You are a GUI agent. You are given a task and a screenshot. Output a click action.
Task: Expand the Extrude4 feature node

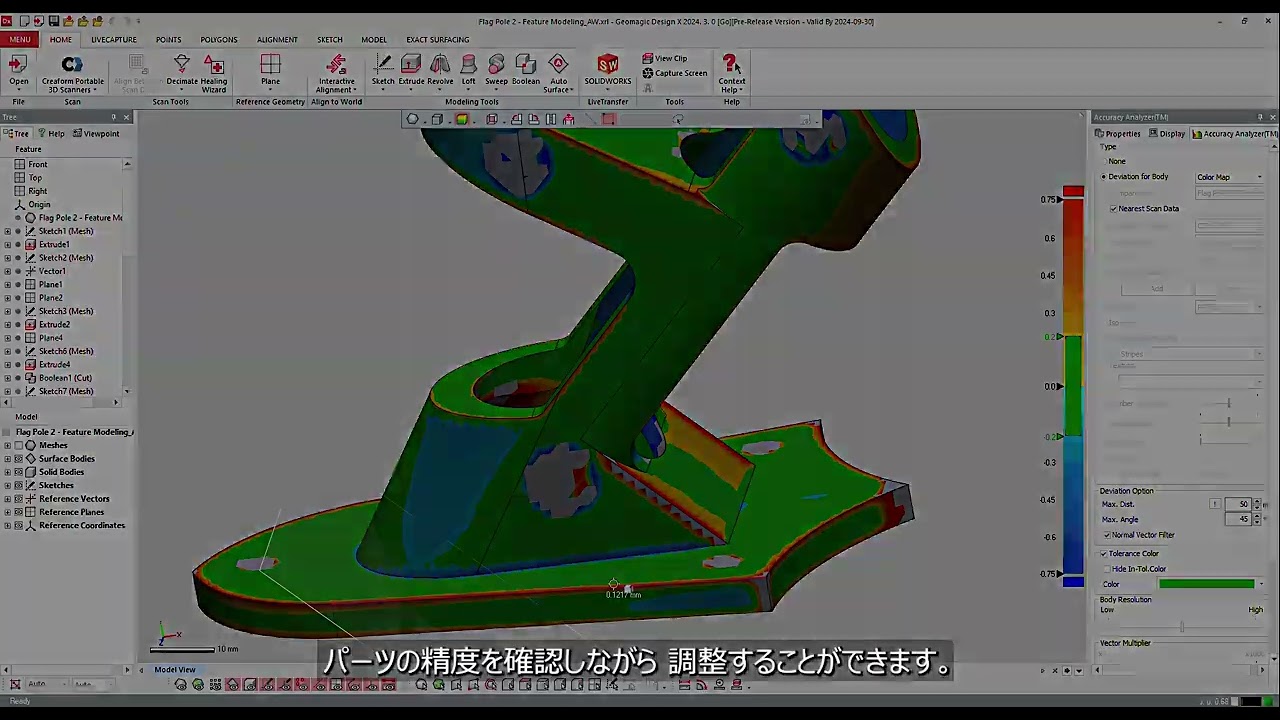[x=7, y=365]
